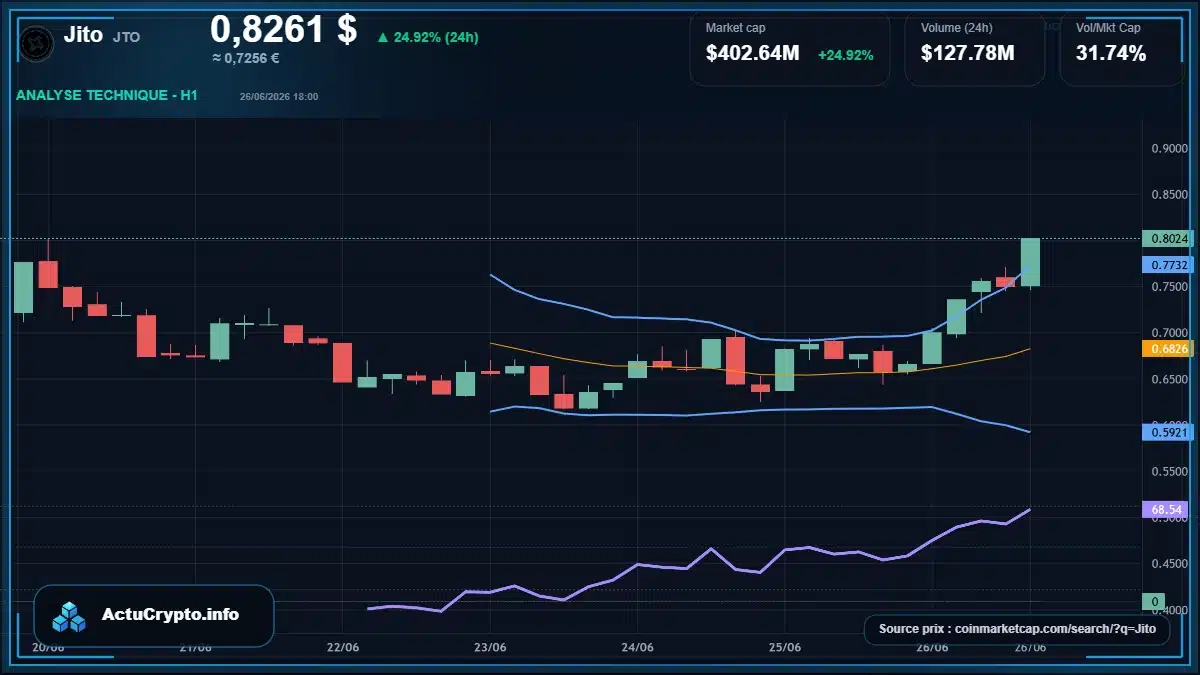Click the 0.7000 price axis label
The height and width of the screenshot is (675, 1200).
point(1170,333)
